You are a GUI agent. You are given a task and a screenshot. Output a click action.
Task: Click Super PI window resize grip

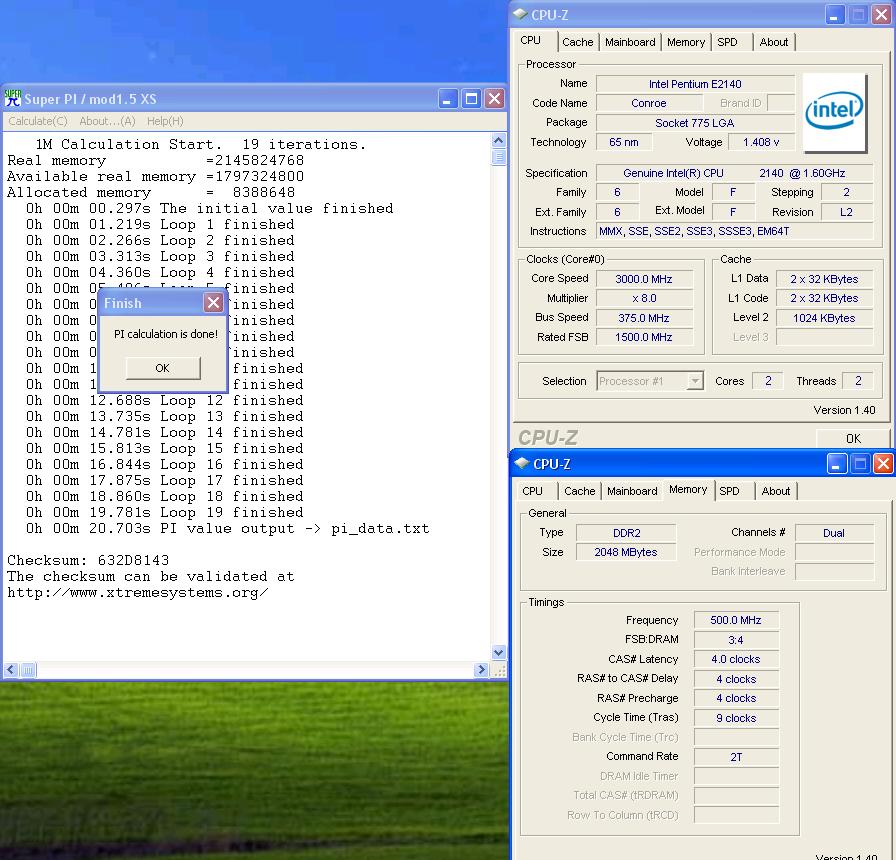click(x=499, y=670)
